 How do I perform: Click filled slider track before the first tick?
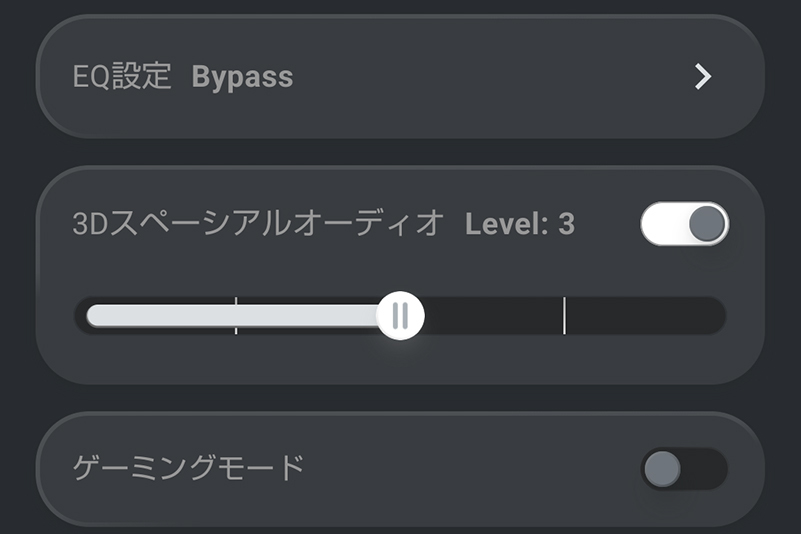(x=160, y=316)
